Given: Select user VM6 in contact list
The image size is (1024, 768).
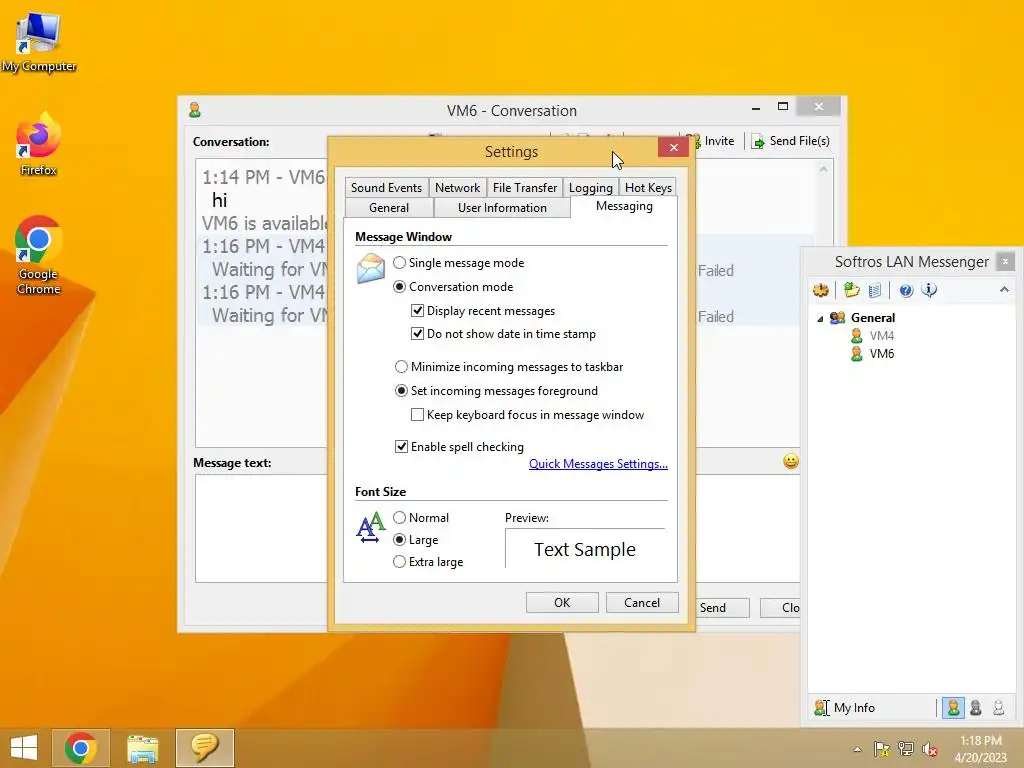Looking at the screenshot, I should coord(882,354).
